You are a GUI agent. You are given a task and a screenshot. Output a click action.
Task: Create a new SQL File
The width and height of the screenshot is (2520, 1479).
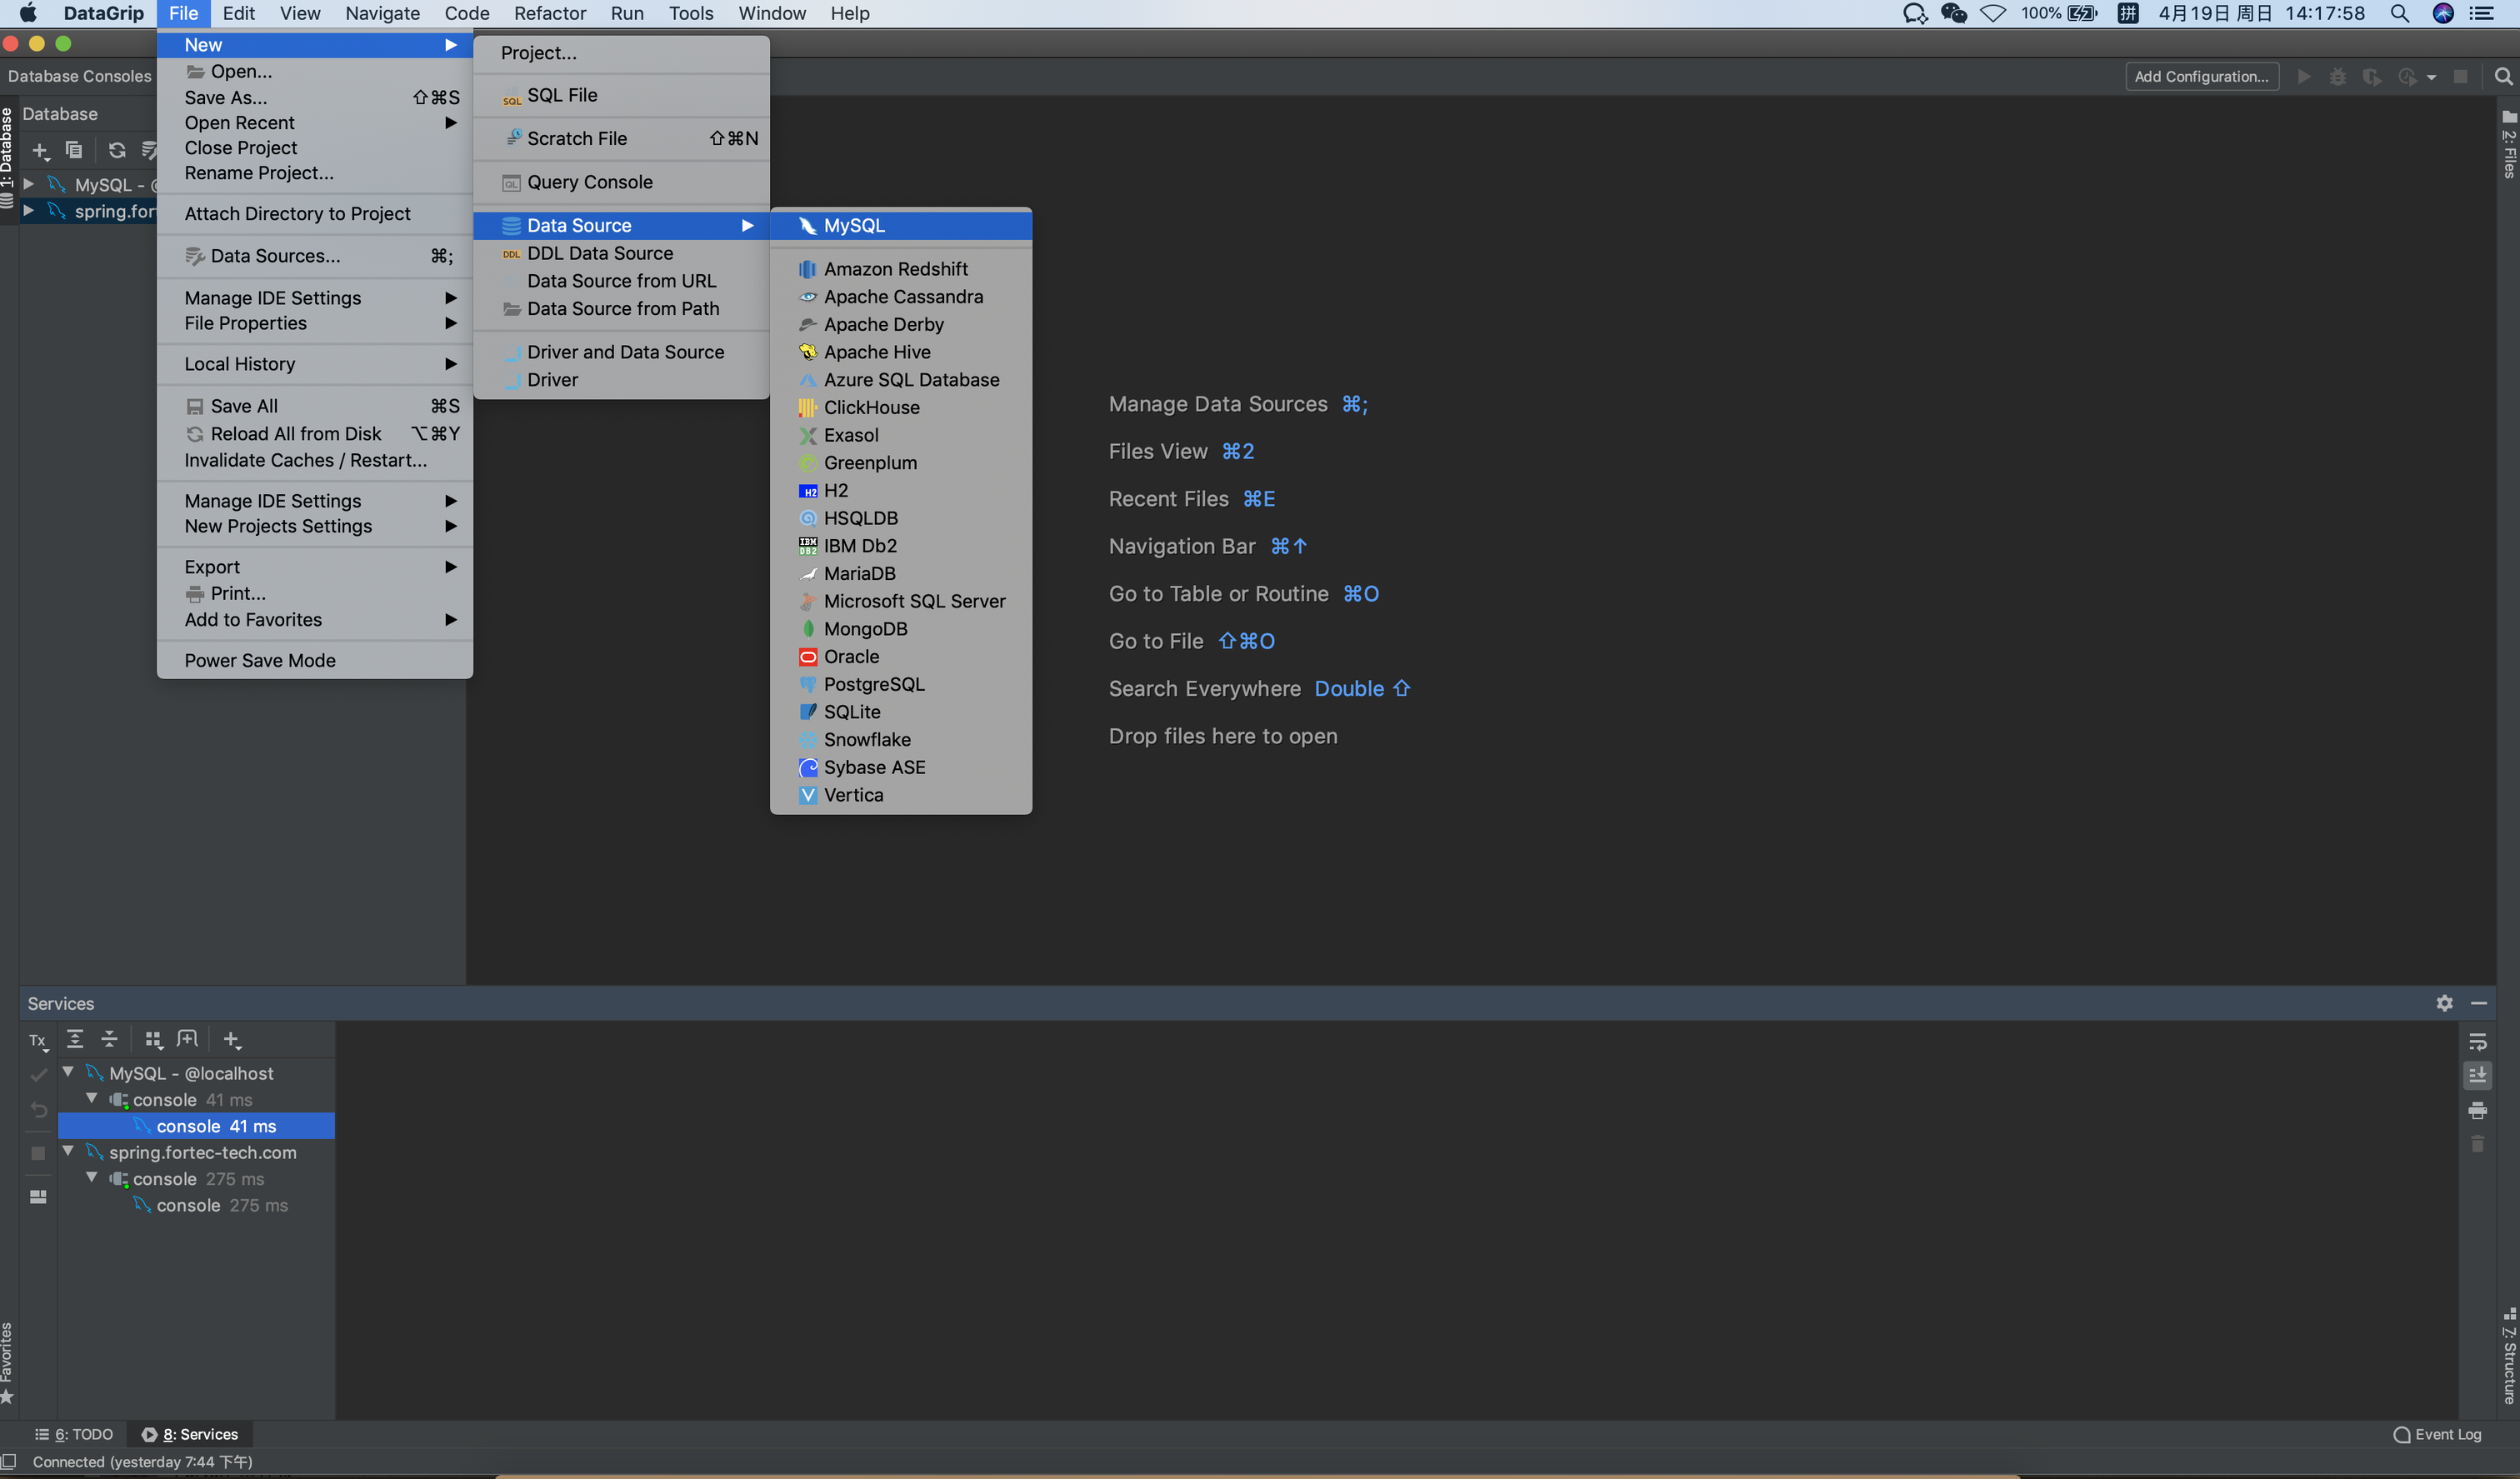(621, 95)
